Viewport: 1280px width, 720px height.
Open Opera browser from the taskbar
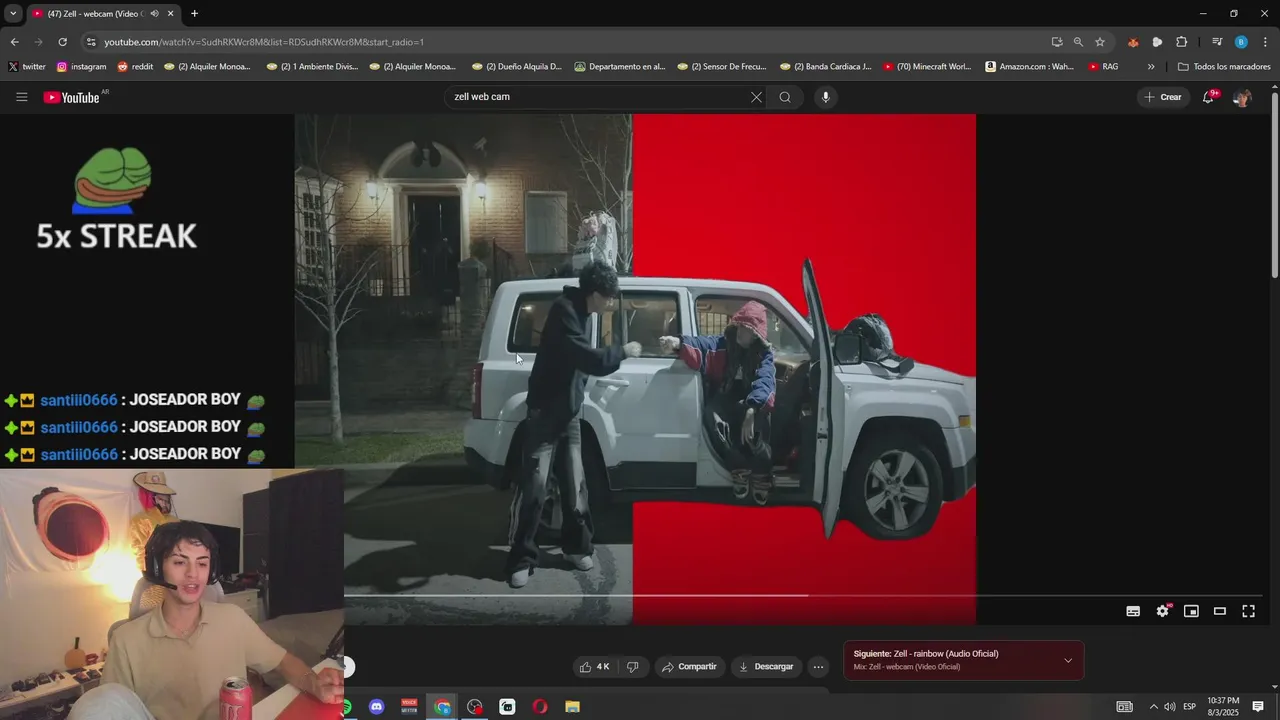540,707
